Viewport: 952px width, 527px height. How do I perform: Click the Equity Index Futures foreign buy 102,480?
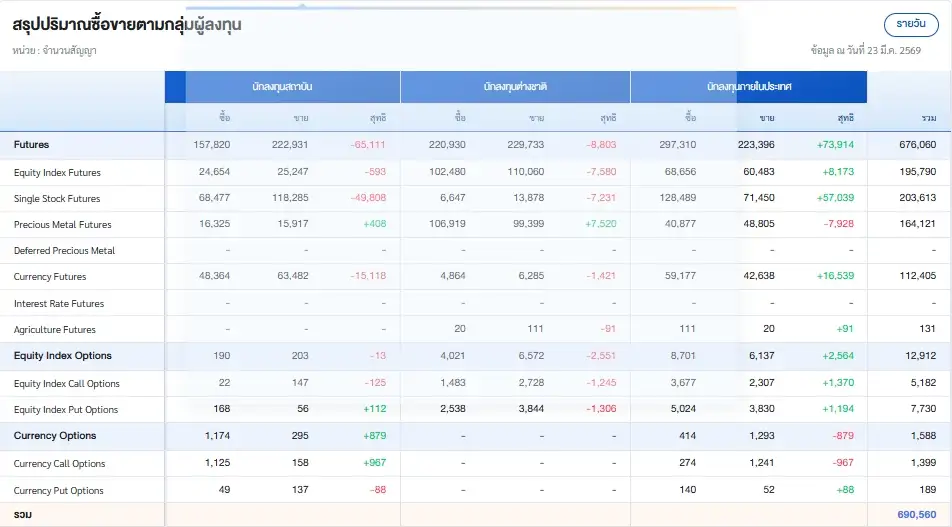point(447,172)
